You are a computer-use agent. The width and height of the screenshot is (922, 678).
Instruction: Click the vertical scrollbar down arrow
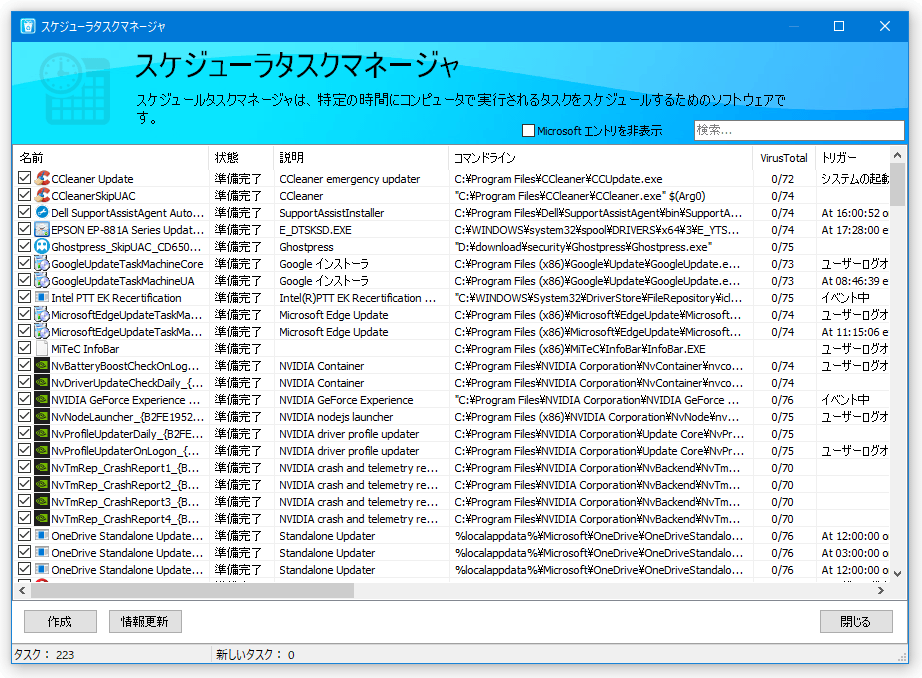pyautogui.click(x=897, y=573)
